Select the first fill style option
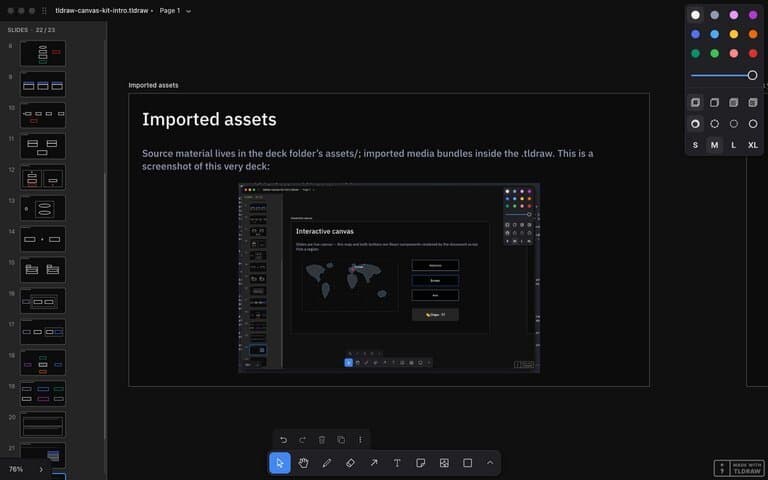The image size is (768, 480). [695, 102]
